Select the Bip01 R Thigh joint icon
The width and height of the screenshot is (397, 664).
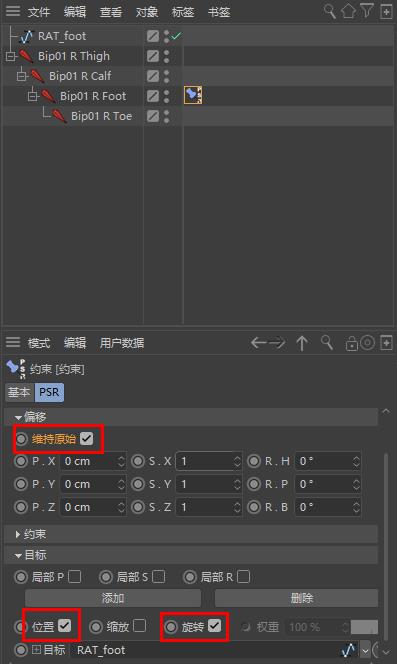point(26,56)
